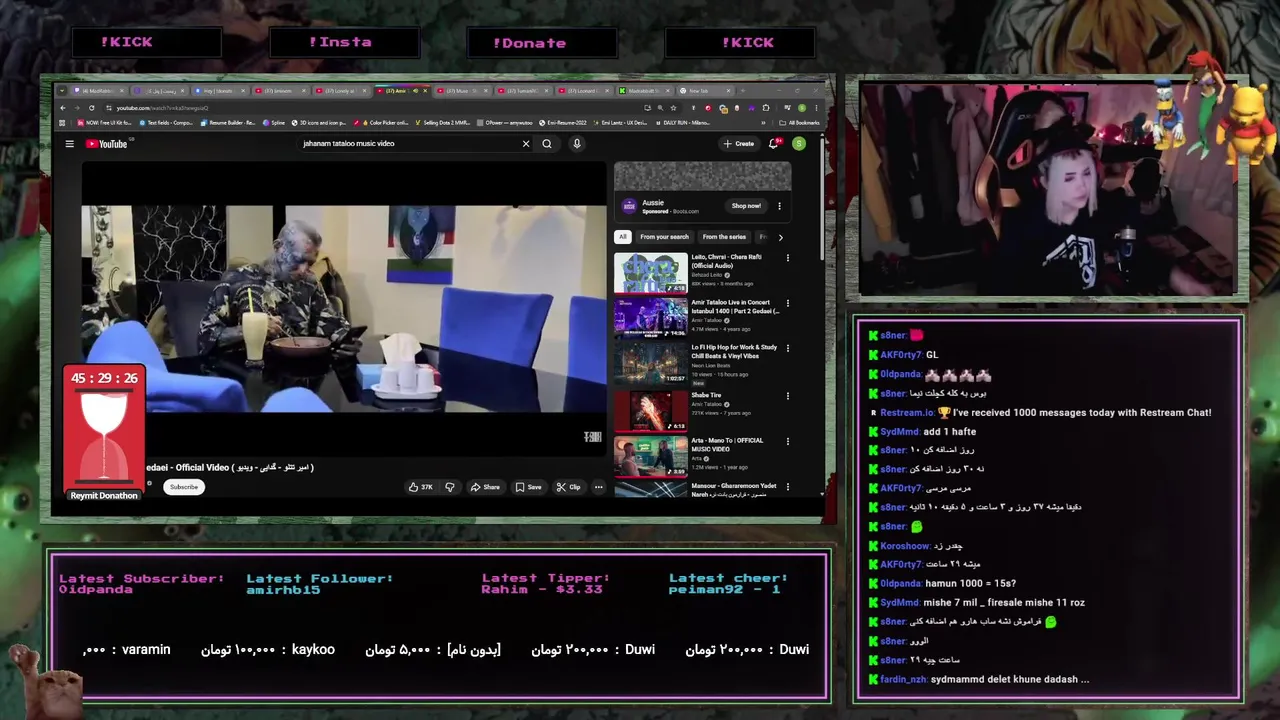Open options for Lo Fi Hip Hop video
This screenshot has width=1280, height=720.
point(787,349)
